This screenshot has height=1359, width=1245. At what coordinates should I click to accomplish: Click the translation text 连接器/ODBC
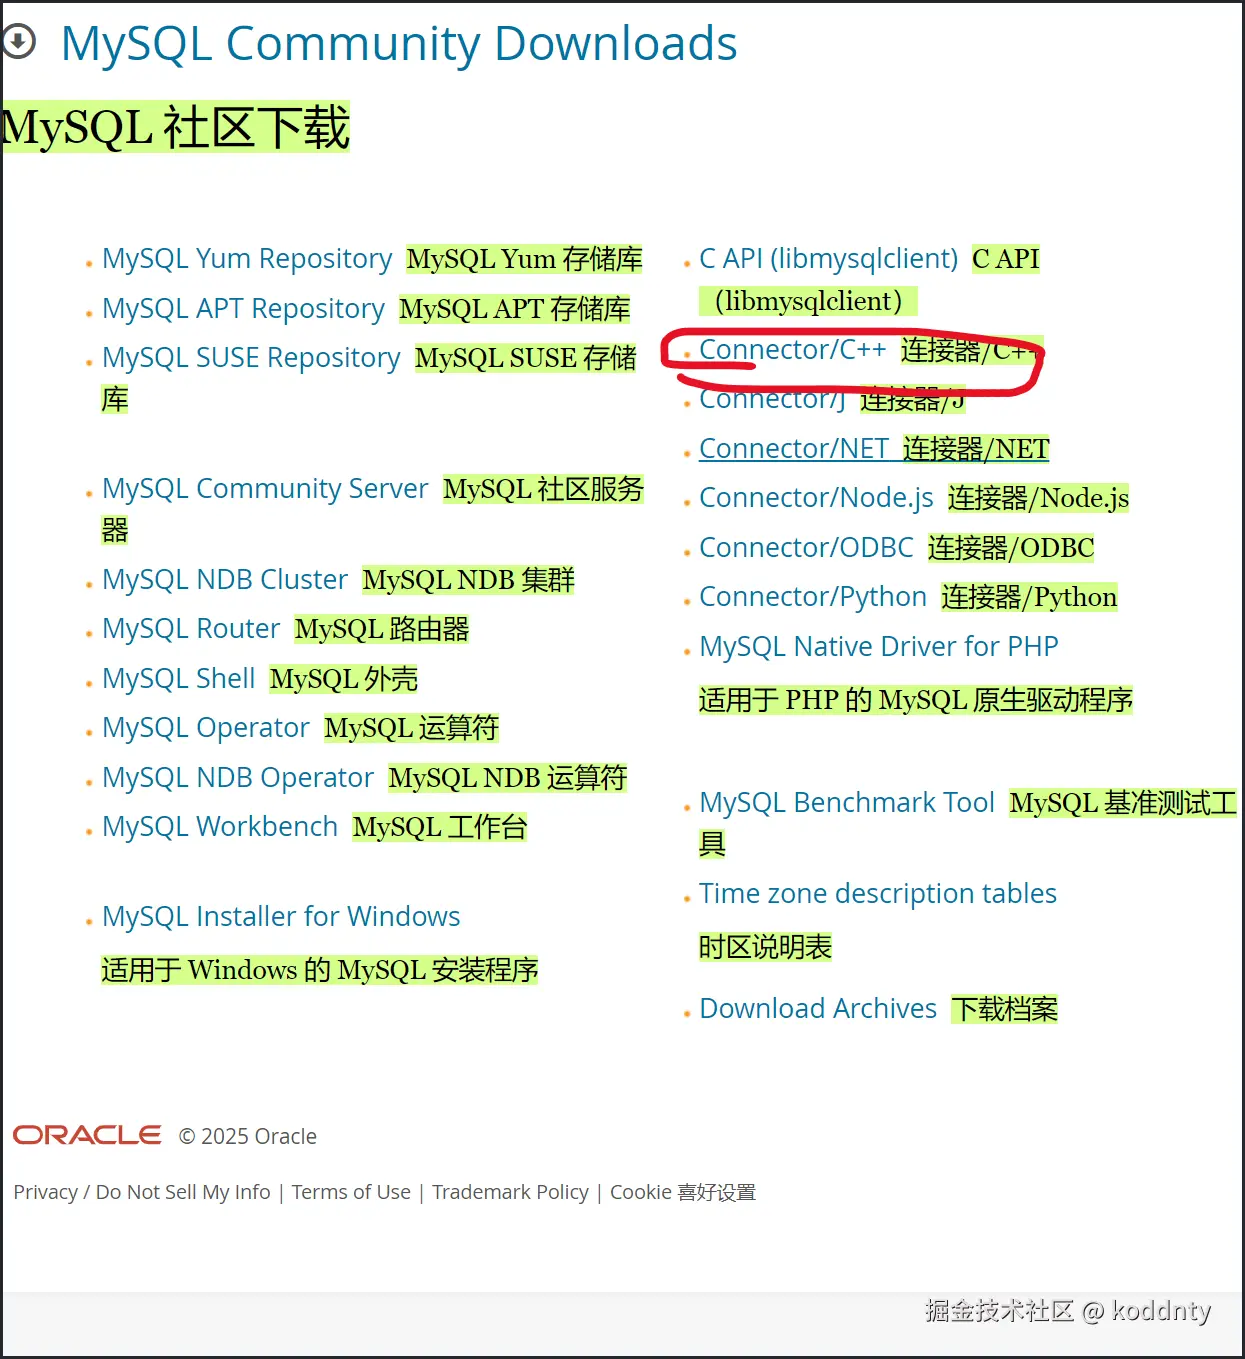(x=1011, y=548)
